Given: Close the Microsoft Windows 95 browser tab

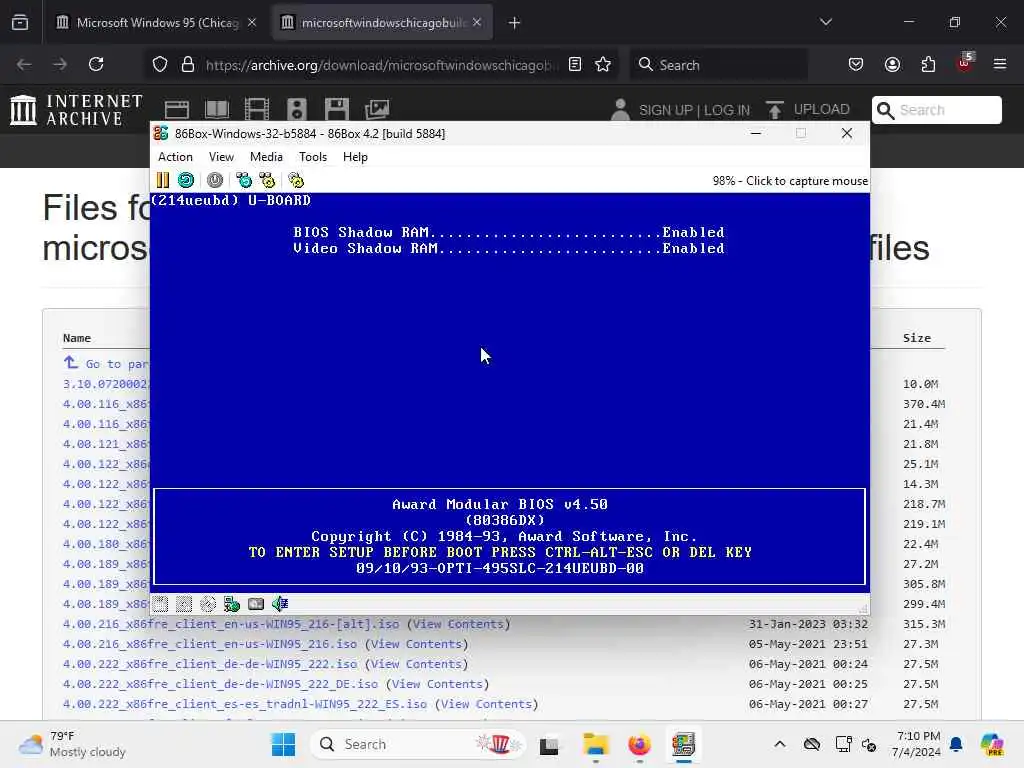Looking at the screenshot, I should (252, 23).
